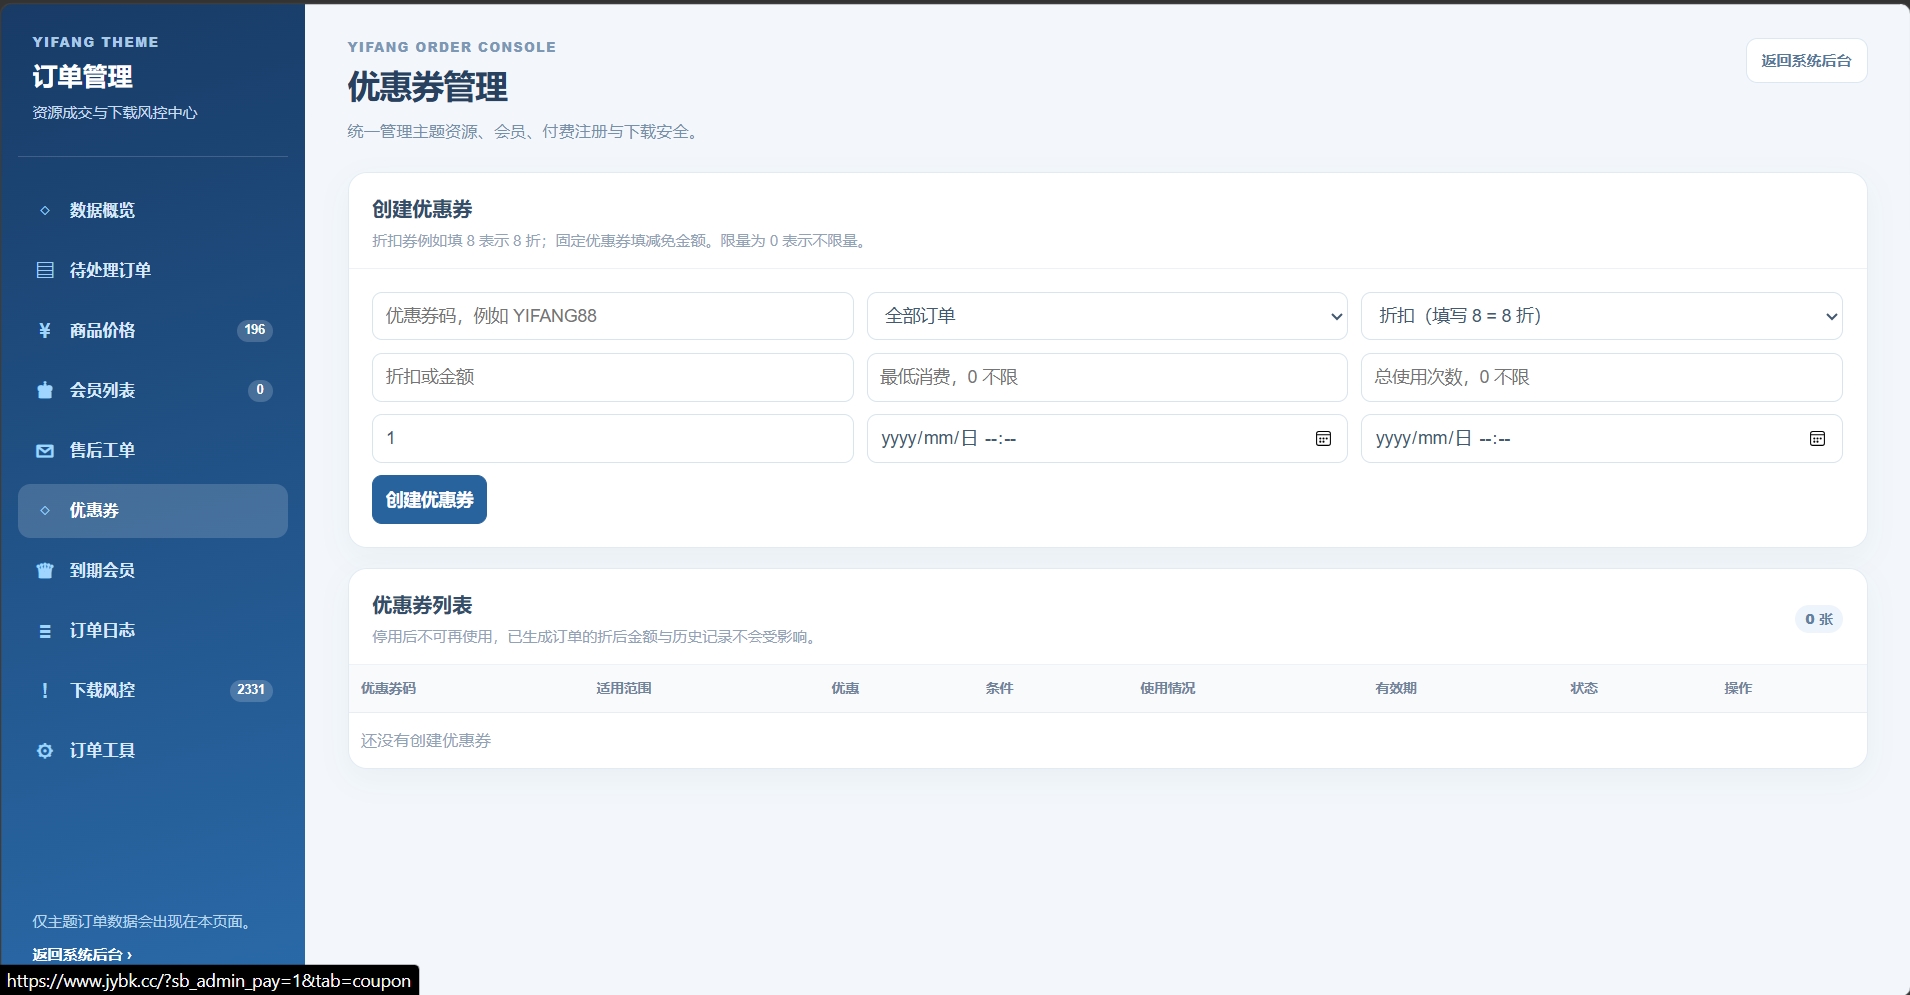Click the 订单日志 lines icon

45,630
